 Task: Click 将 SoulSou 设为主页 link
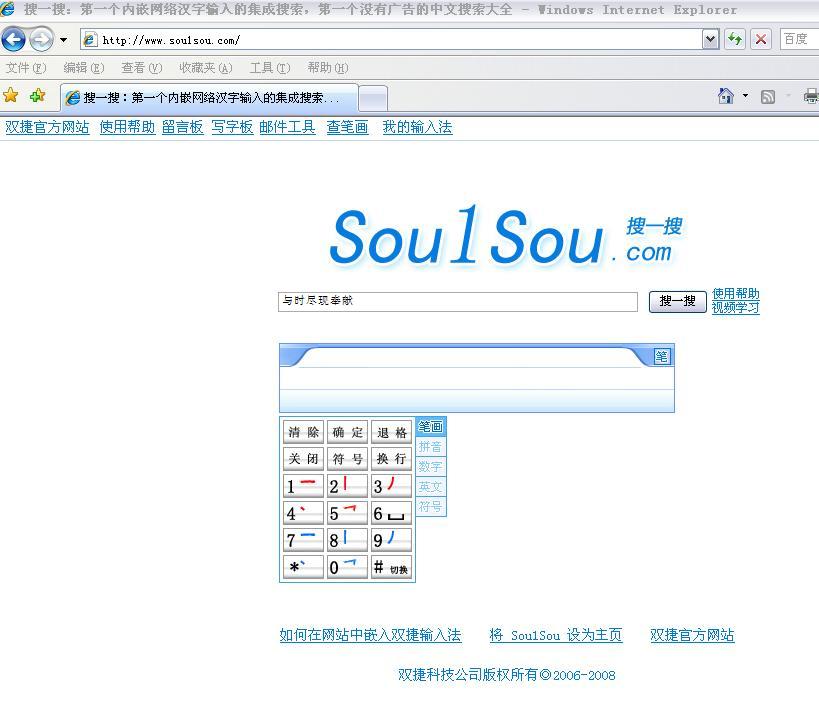pyautogui.click(x=556, y=635)
